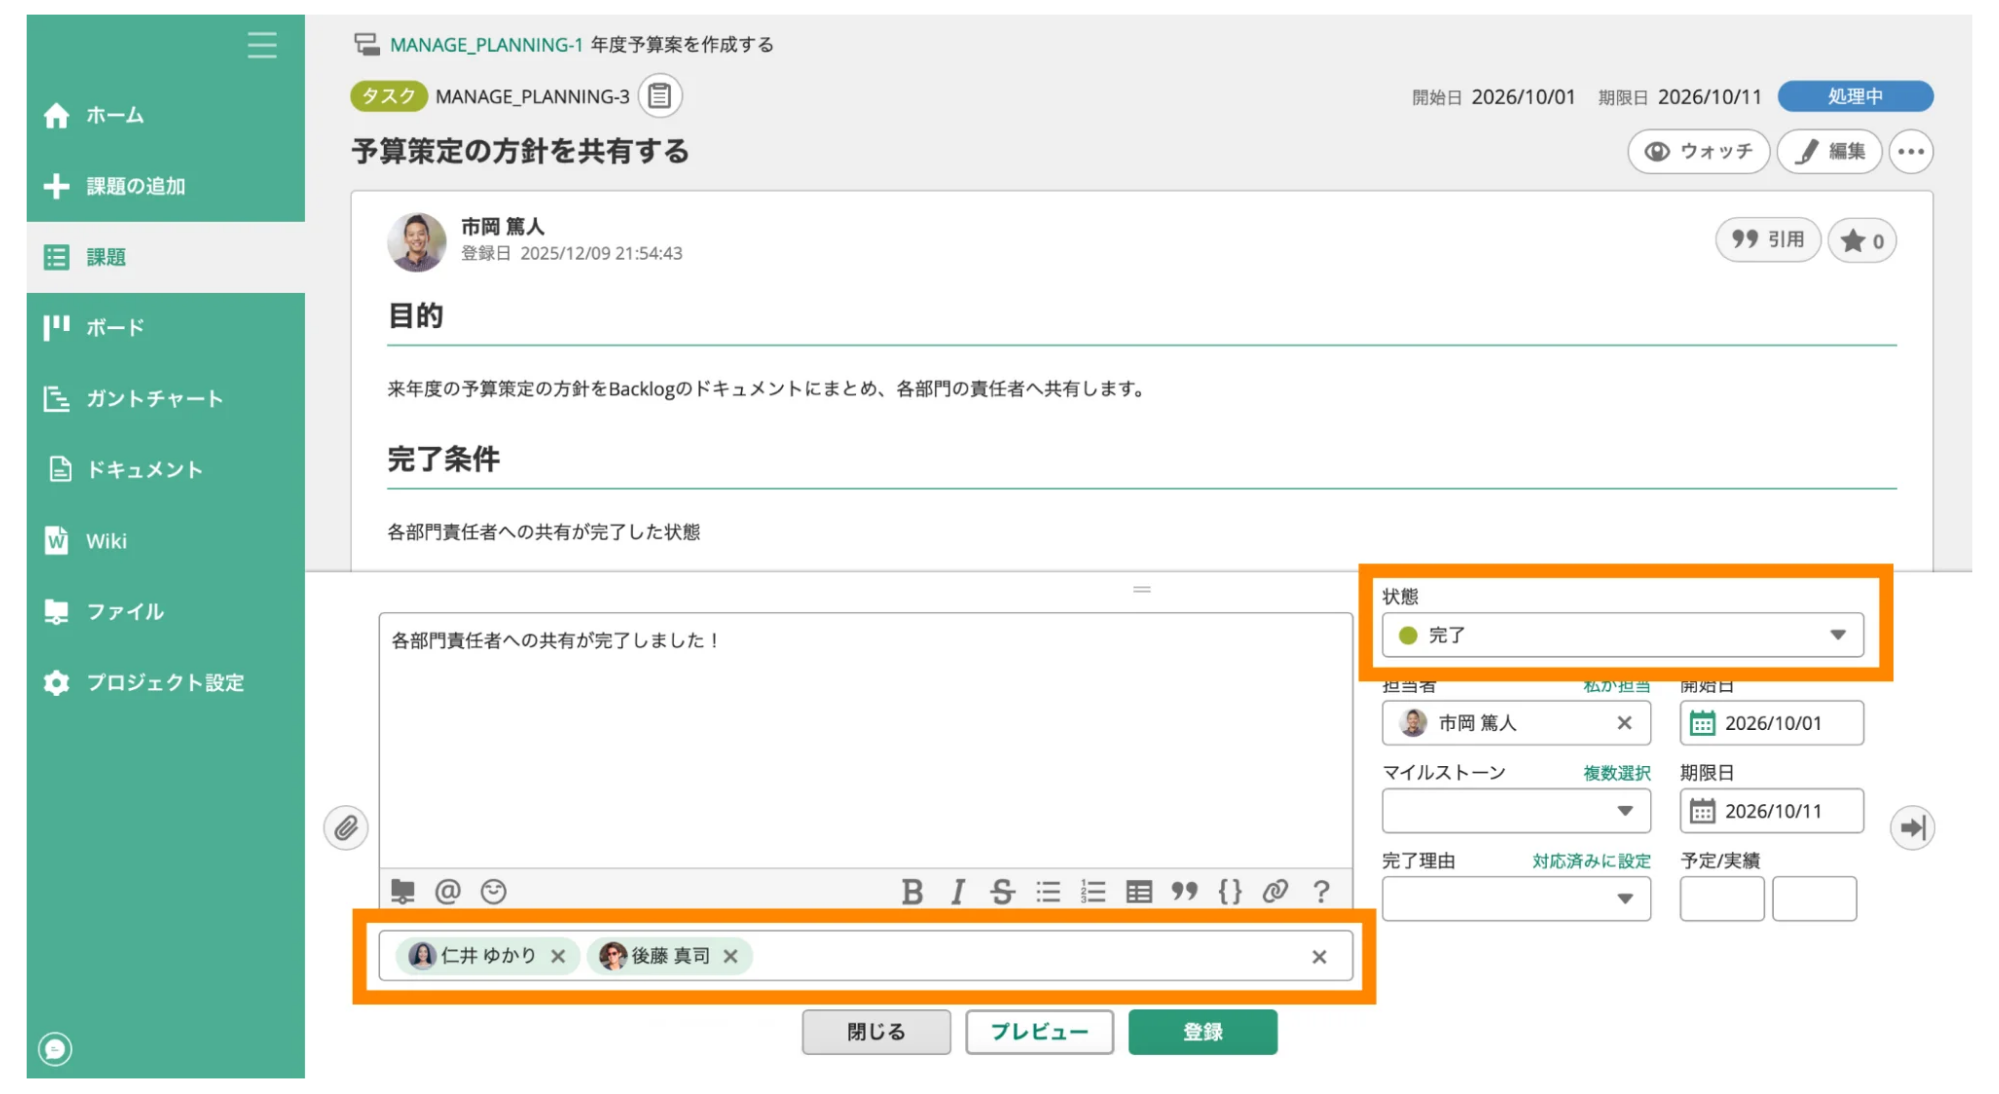Click the Gantt chart icon in the sidebar

point(56,399)
